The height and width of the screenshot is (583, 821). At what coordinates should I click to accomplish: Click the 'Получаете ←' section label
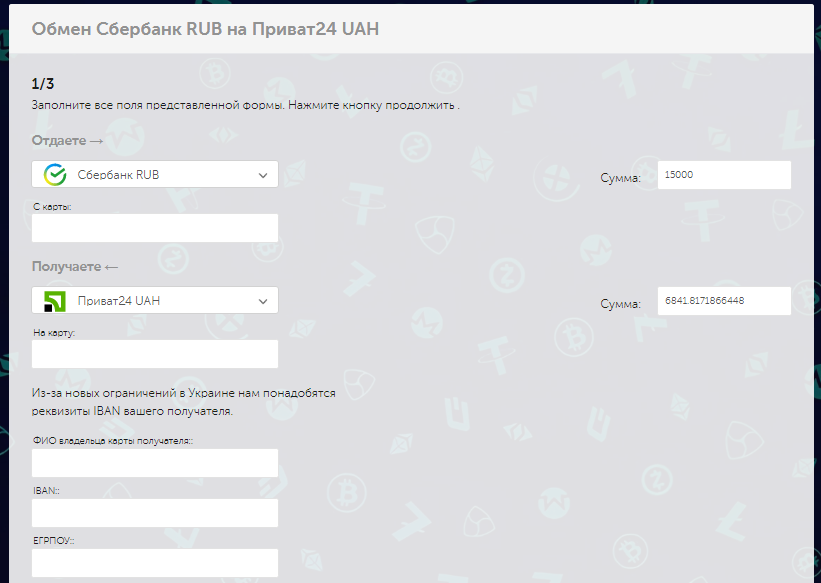75,267
